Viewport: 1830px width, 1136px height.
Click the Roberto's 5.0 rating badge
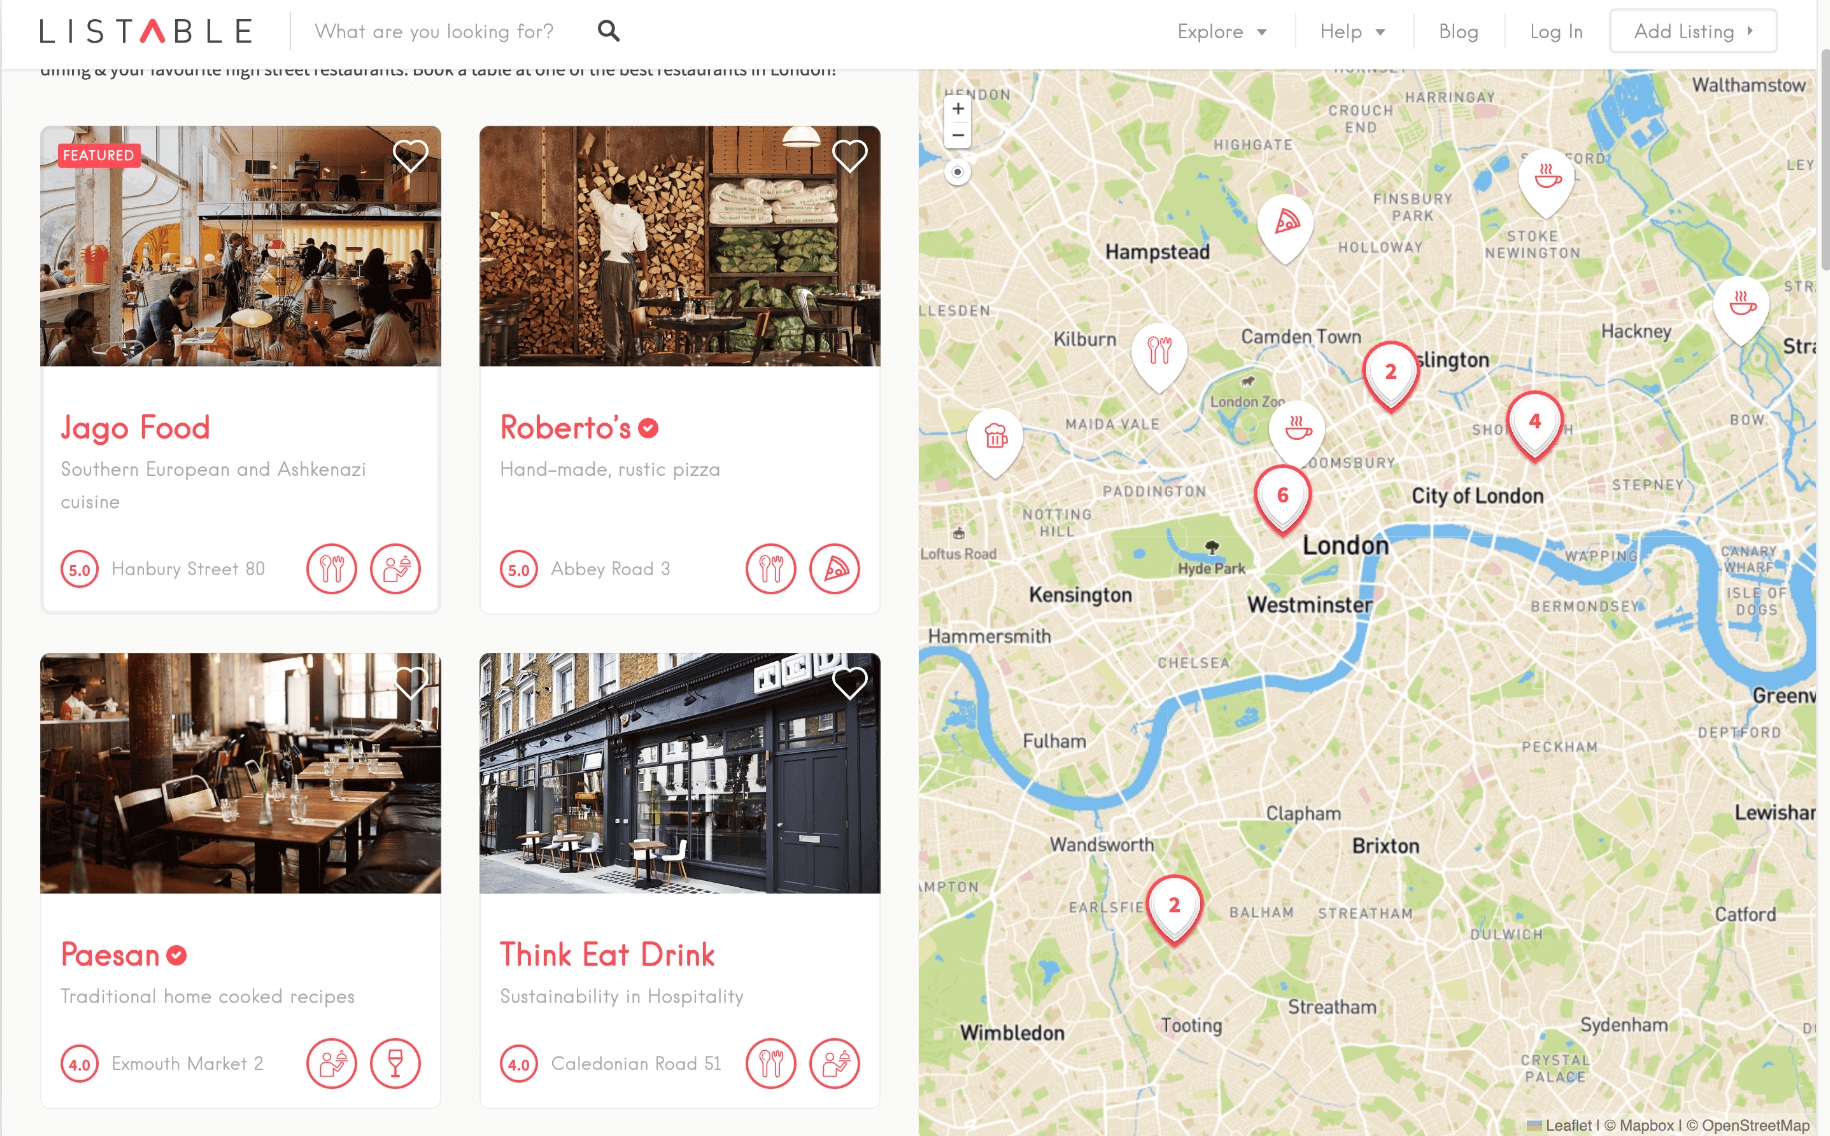519,570
